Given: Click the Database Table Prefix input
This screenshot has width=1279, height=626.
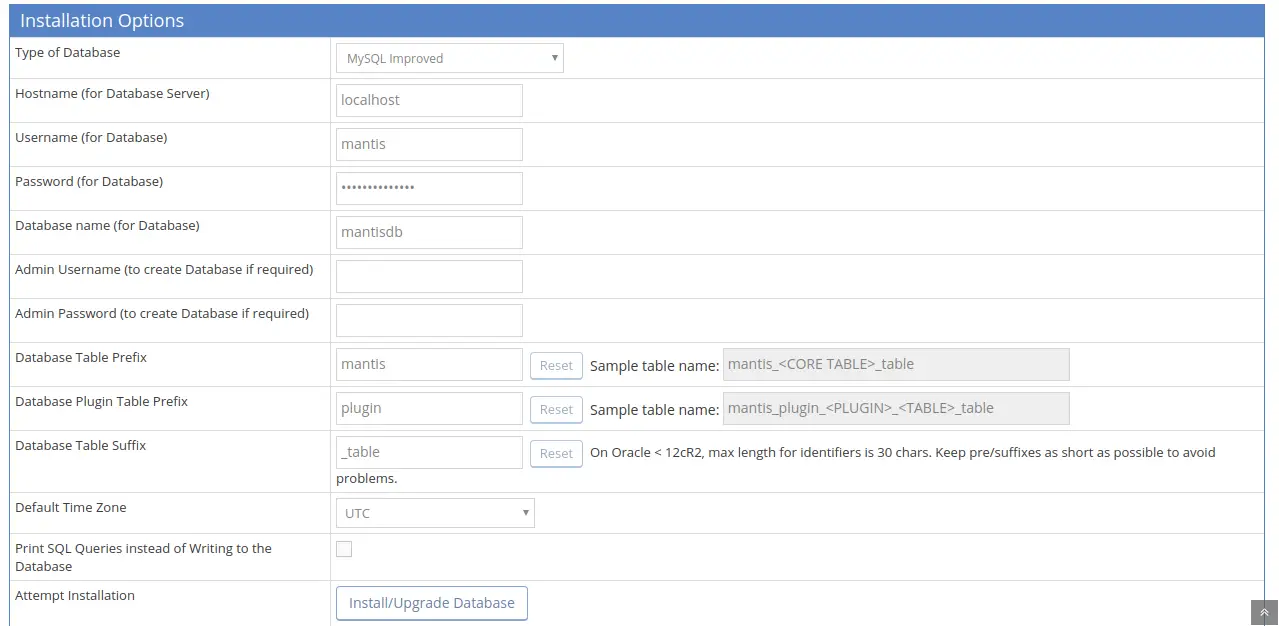Looking at the screenshot, I should click(x=429, y=364).
